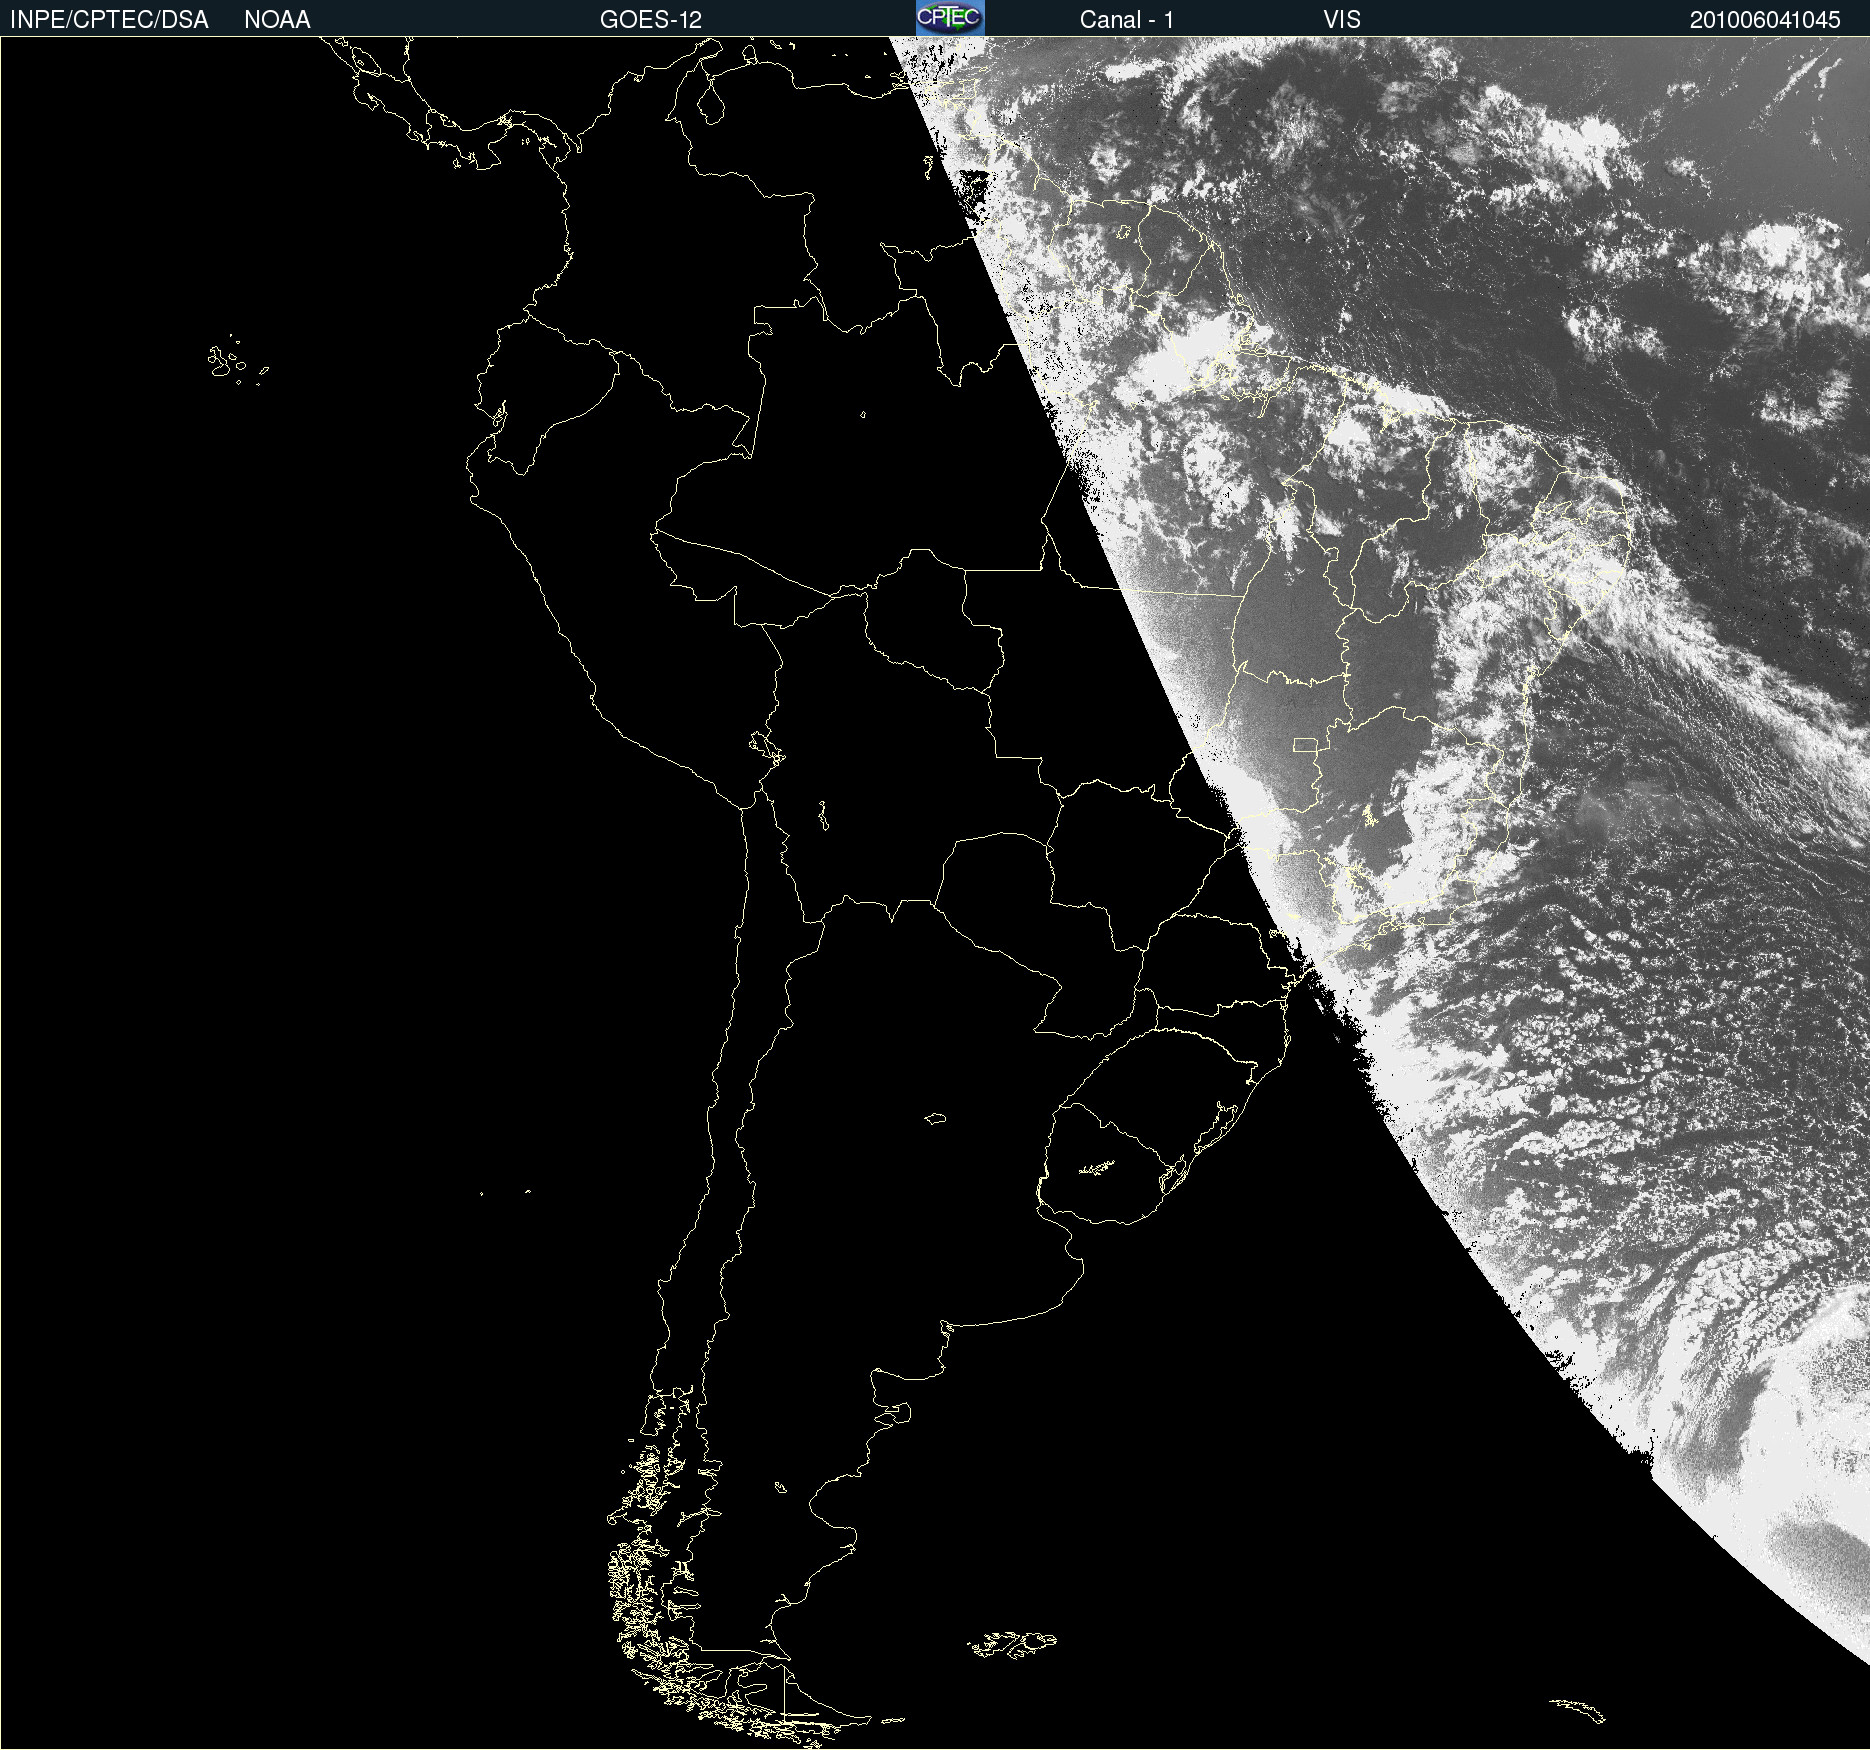Click the Canal - 1 label
This screenshot has width=1870, height=1750.
tap(1127, 20)
